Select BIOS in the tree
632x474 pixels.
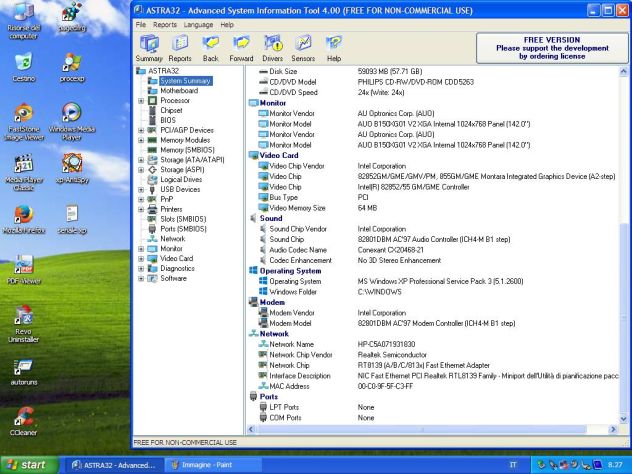(168, 120)
